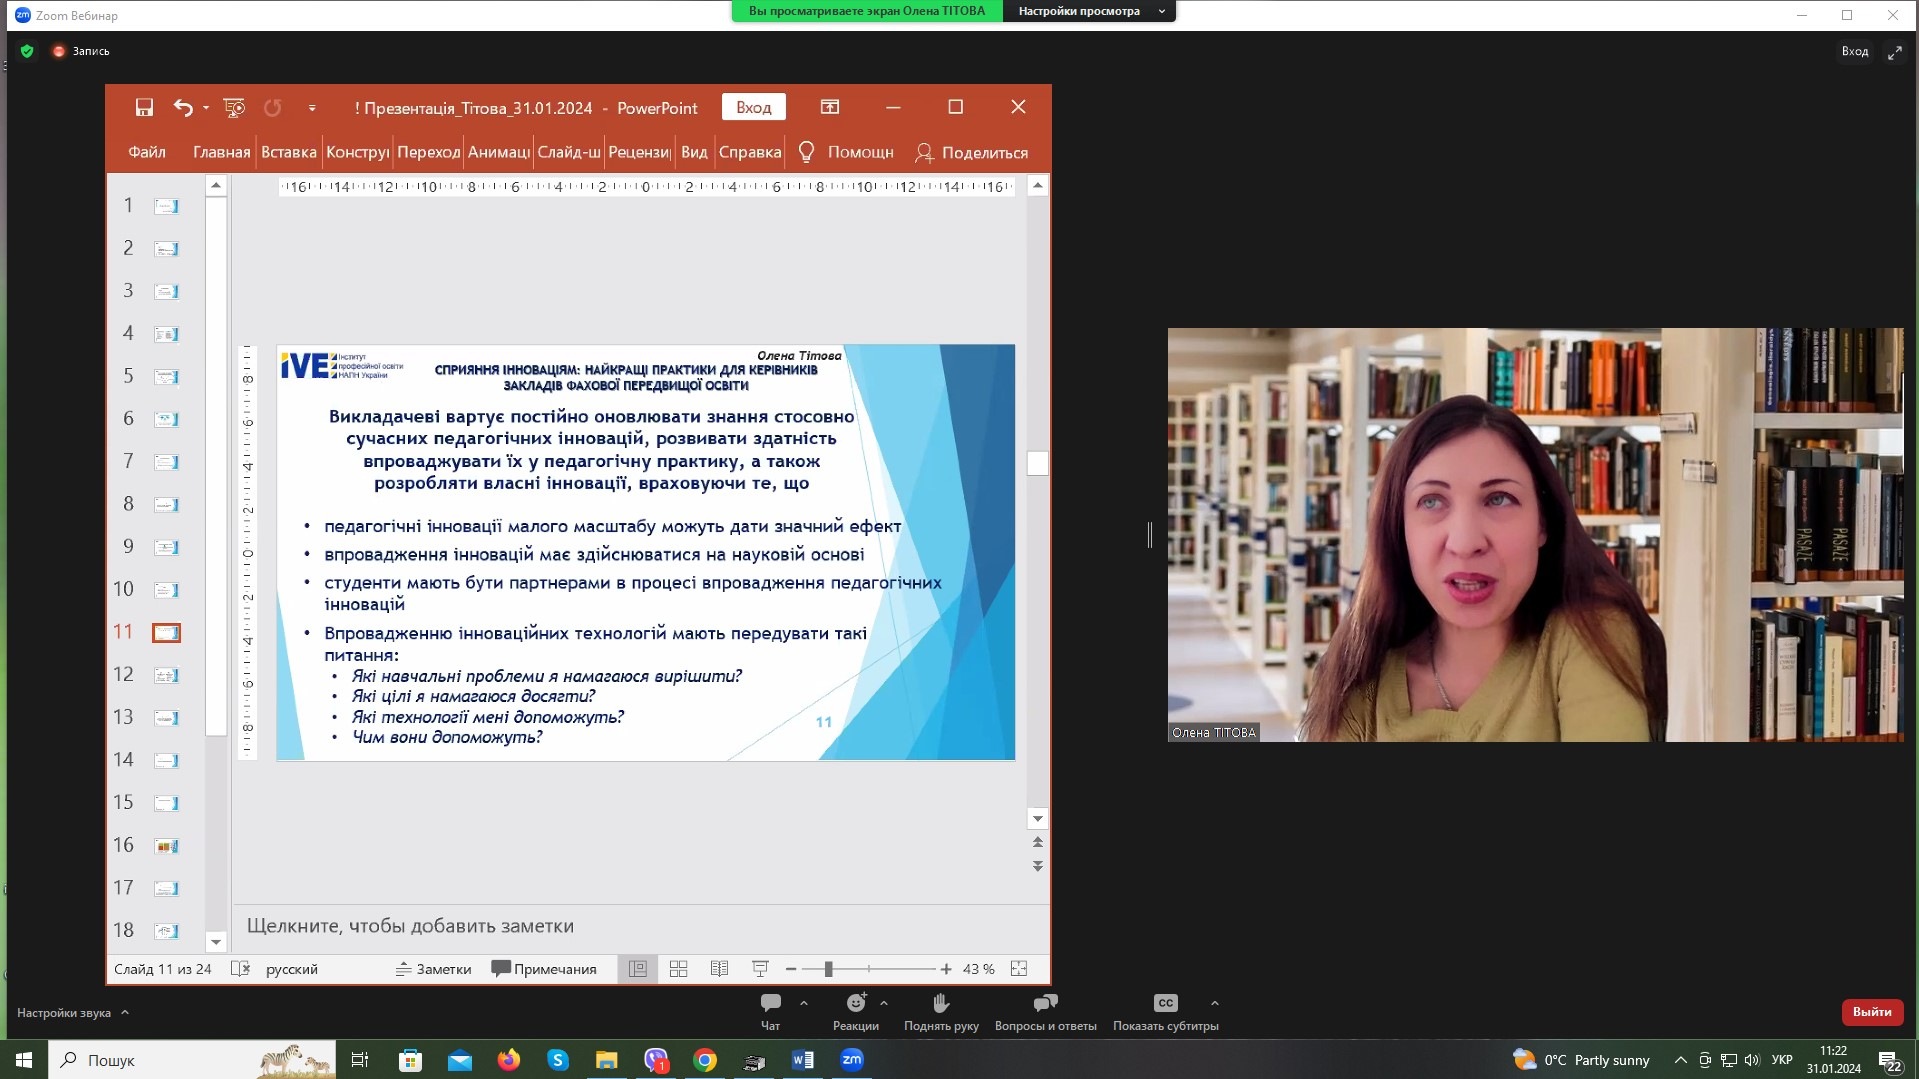
Task: Click the Поделиться share button
Action: pos(972,152)
